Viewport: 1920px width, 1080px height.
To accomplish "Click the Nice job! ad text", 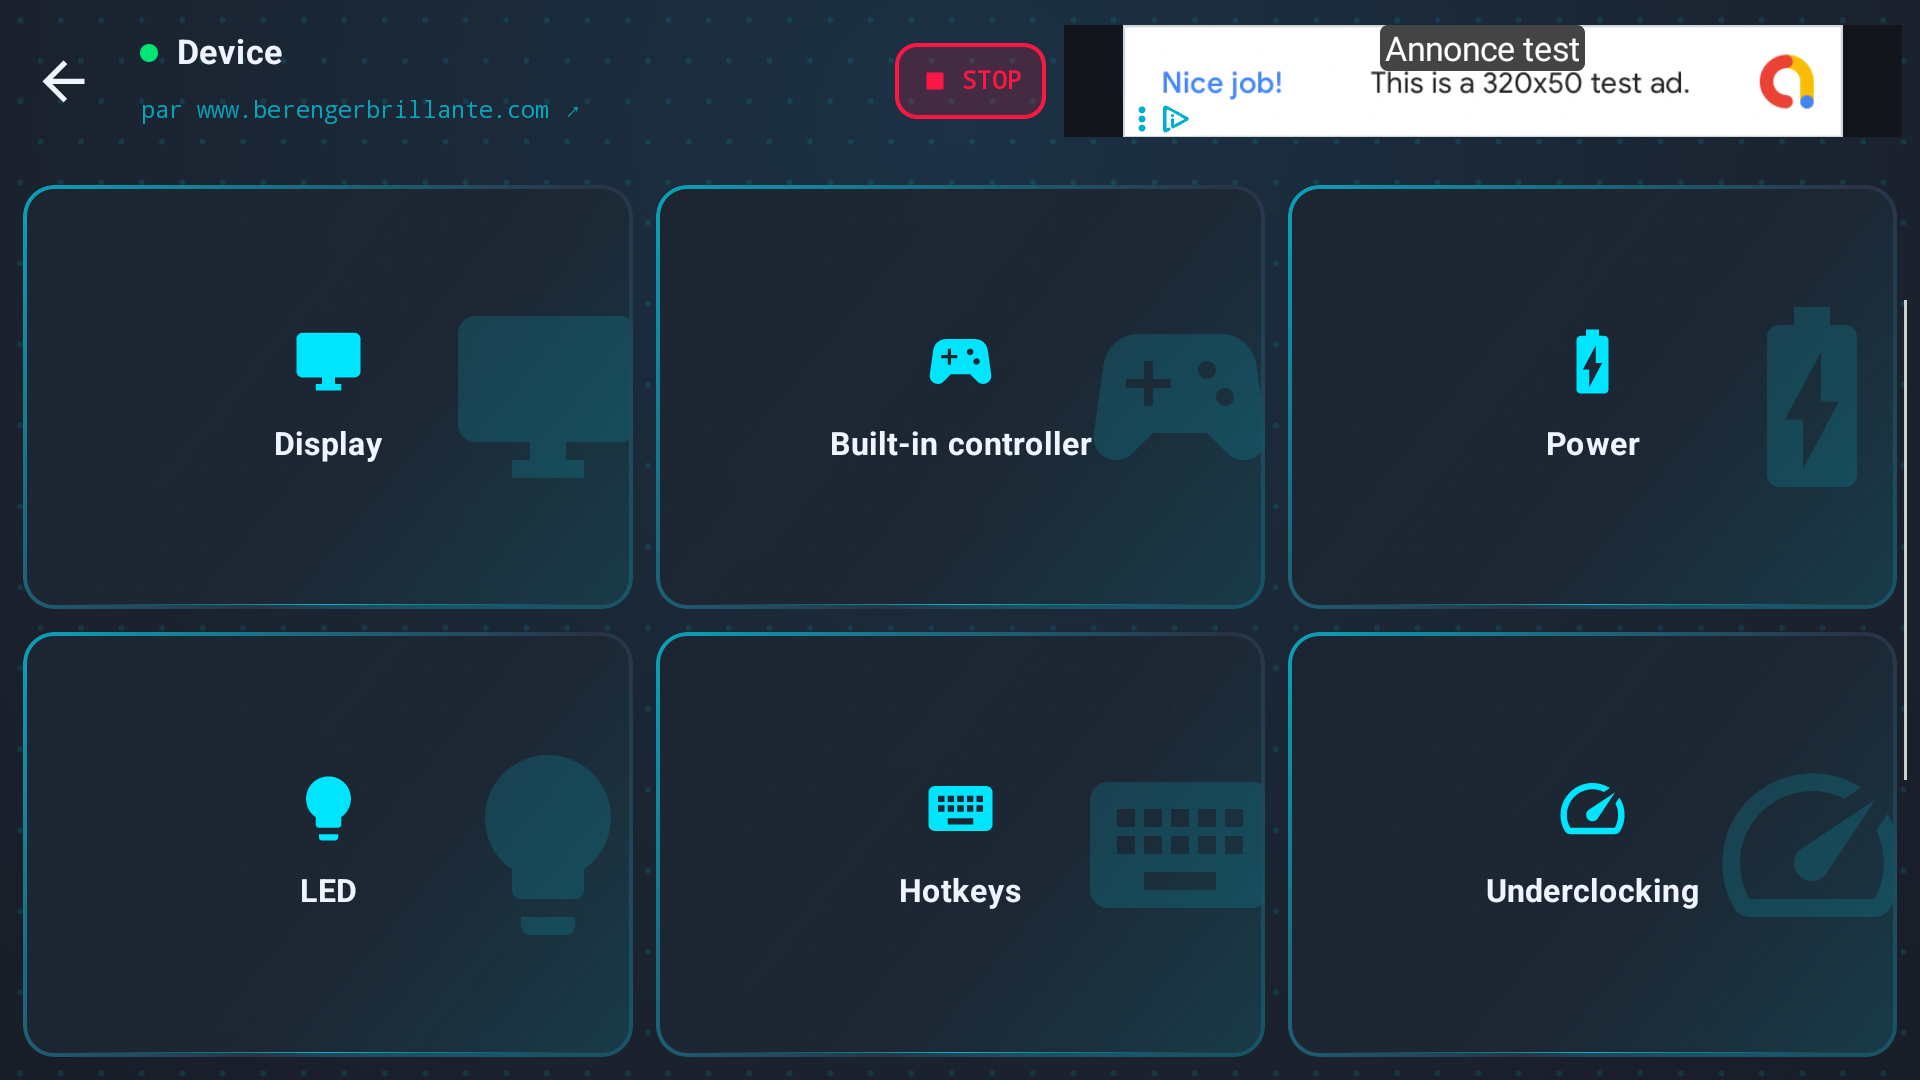I will click(1221, 83).
